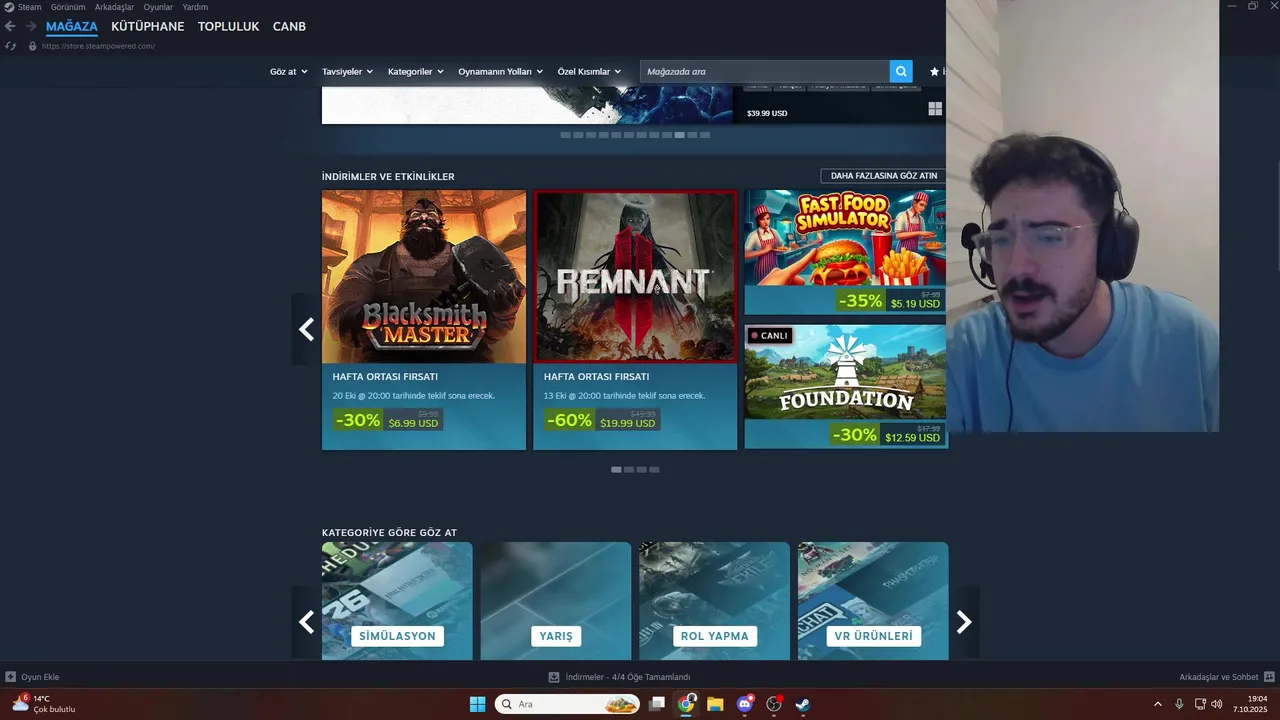Click the $12.59 USD Foundation price
Viewport: 1280px width, 720px height.
click(912, 438)
